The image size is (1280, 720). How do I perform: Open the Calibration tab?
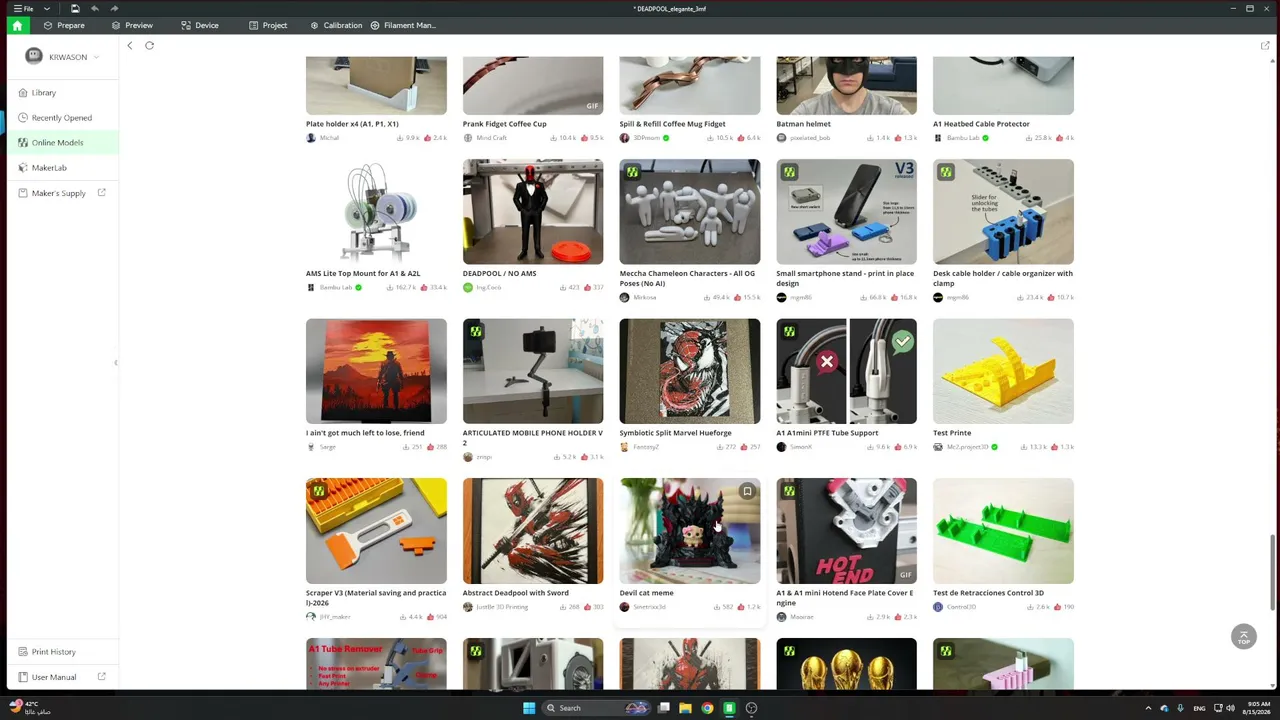tap(336, 25)
